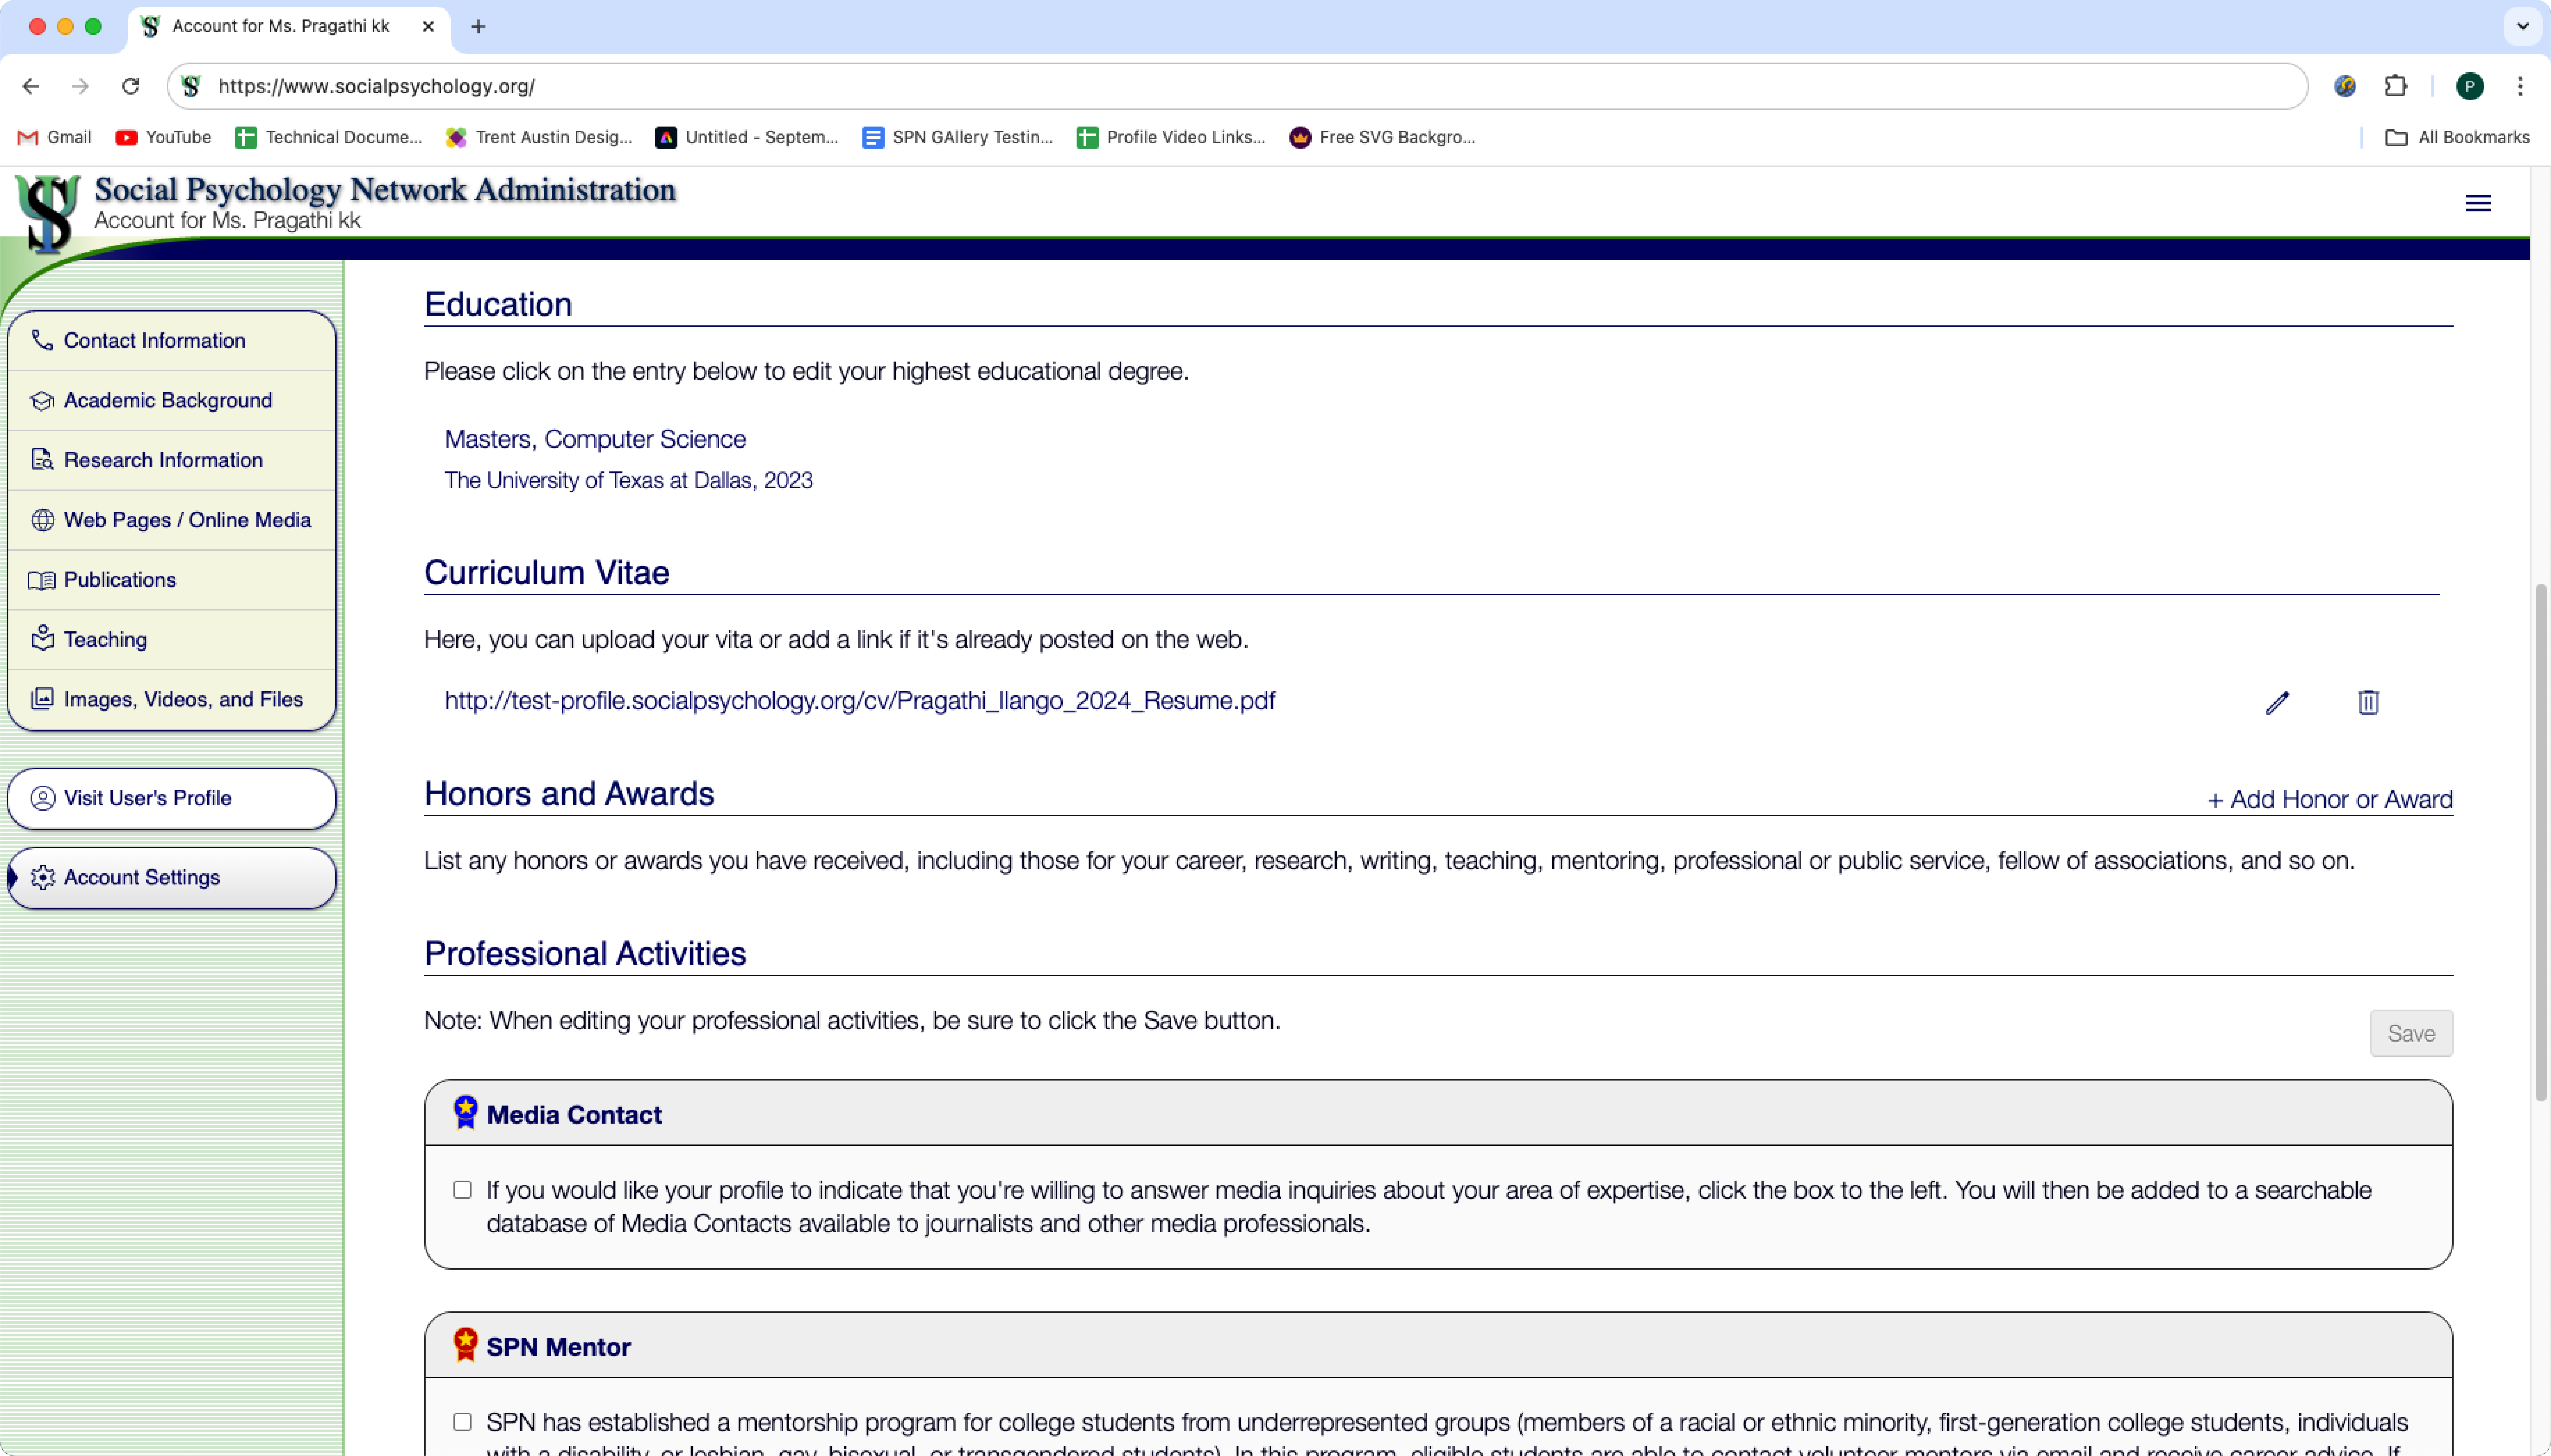Open the Publications section

coord(172,580)
